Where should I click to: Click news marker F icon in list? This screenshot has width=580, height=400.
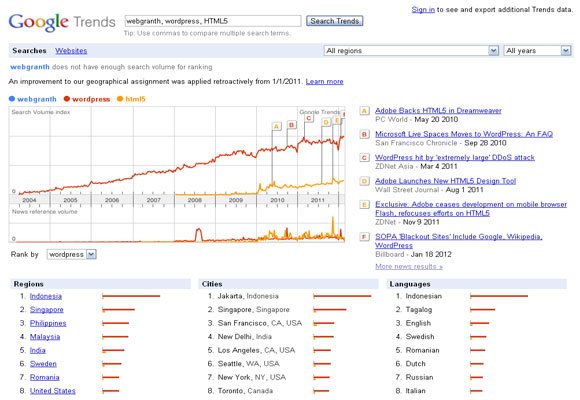[364, 237]
